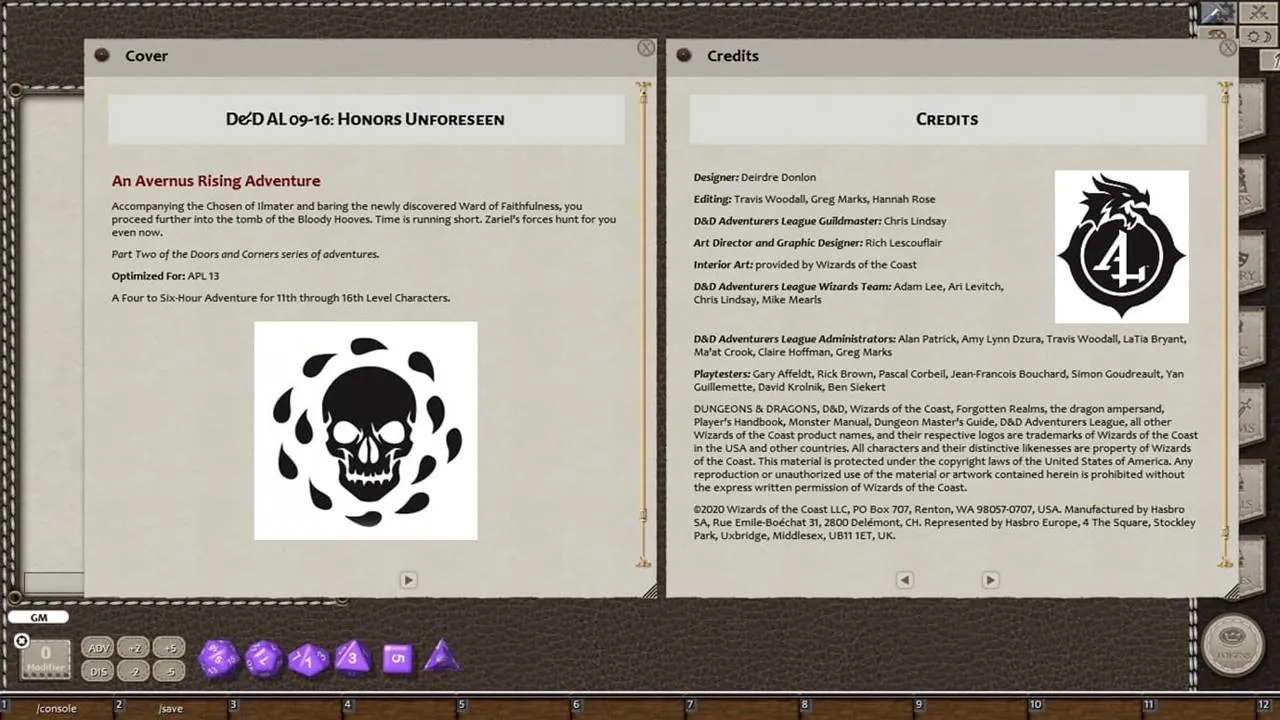Toggle the -2 modifier button
Screen dimensions: 1280x720
click(x=135, y=671)
